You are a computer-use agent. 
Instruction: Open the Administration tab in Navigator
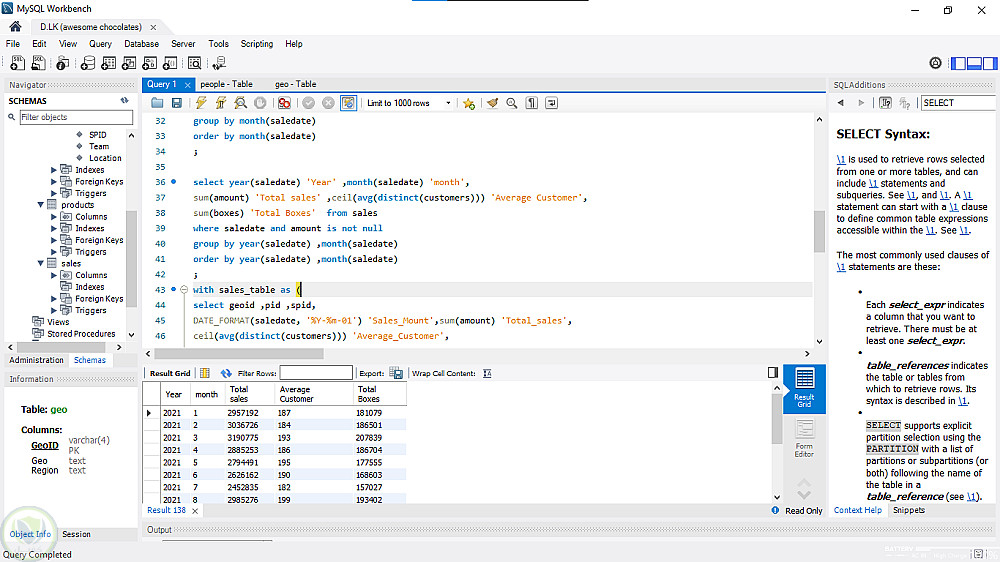36,360
